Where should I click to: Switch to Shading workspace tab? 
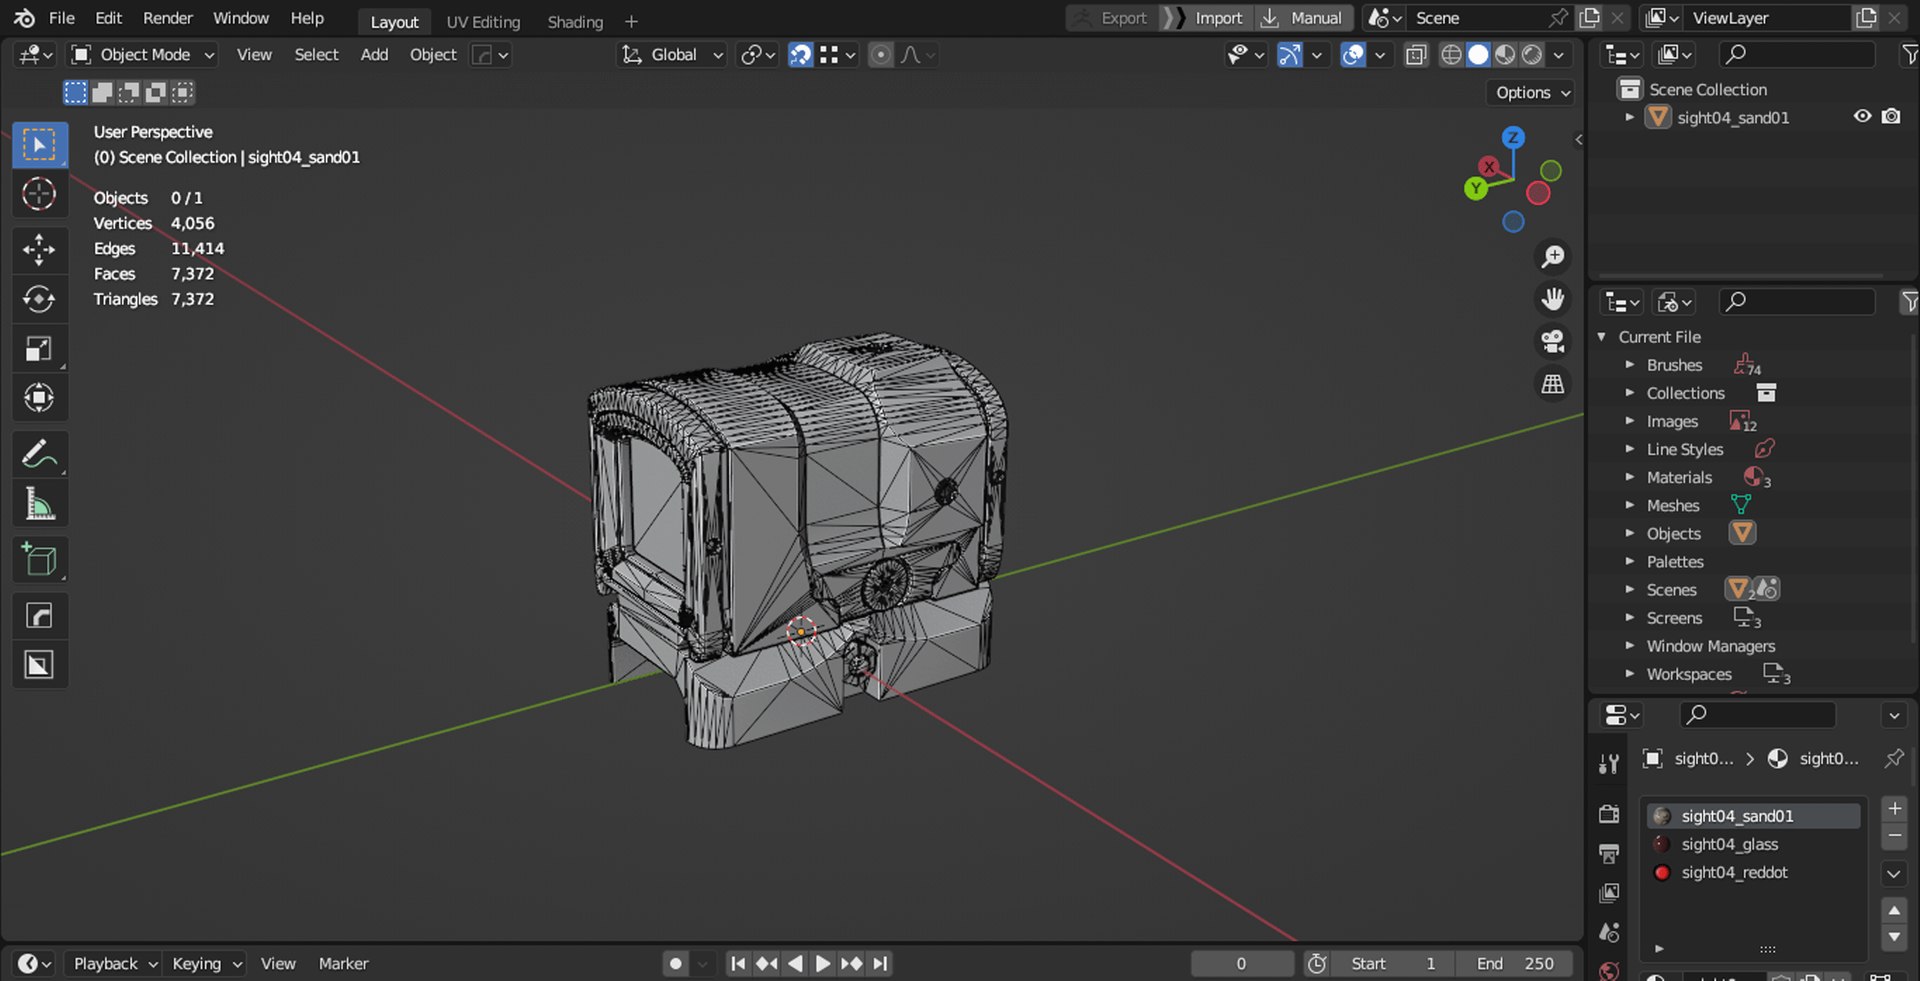coord(575,21)
